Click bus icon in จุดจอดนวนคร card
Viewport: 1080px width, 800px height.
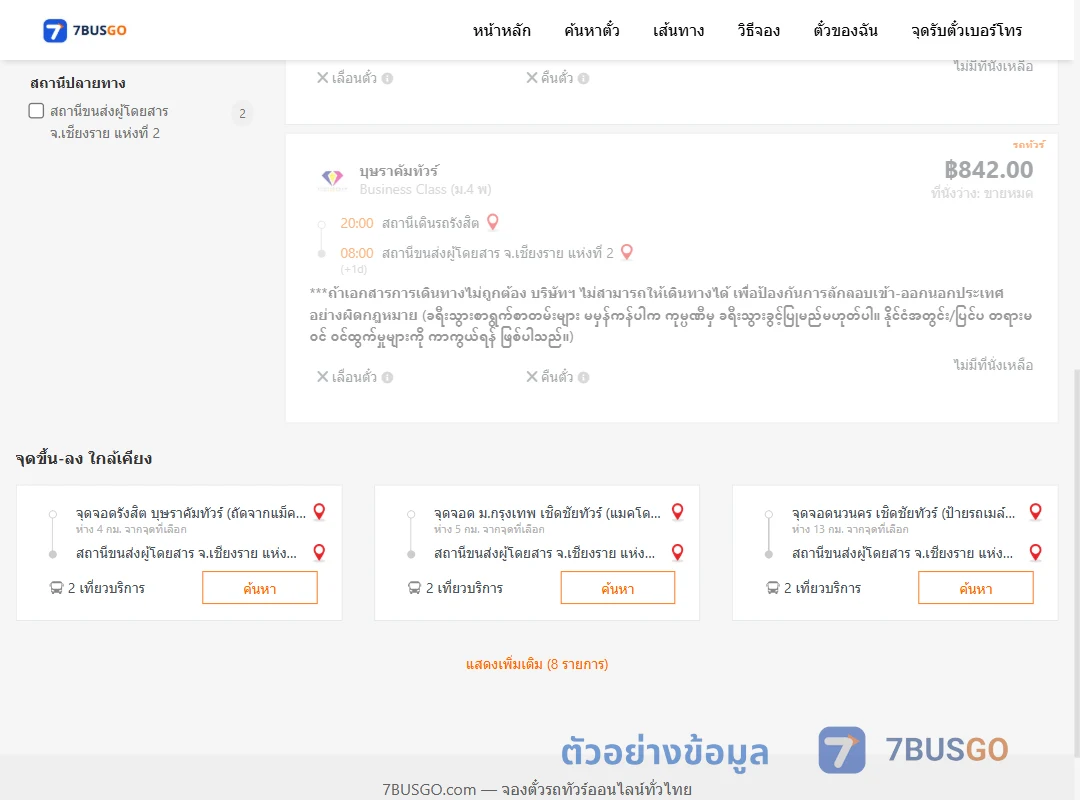click(x=773, y=588)
